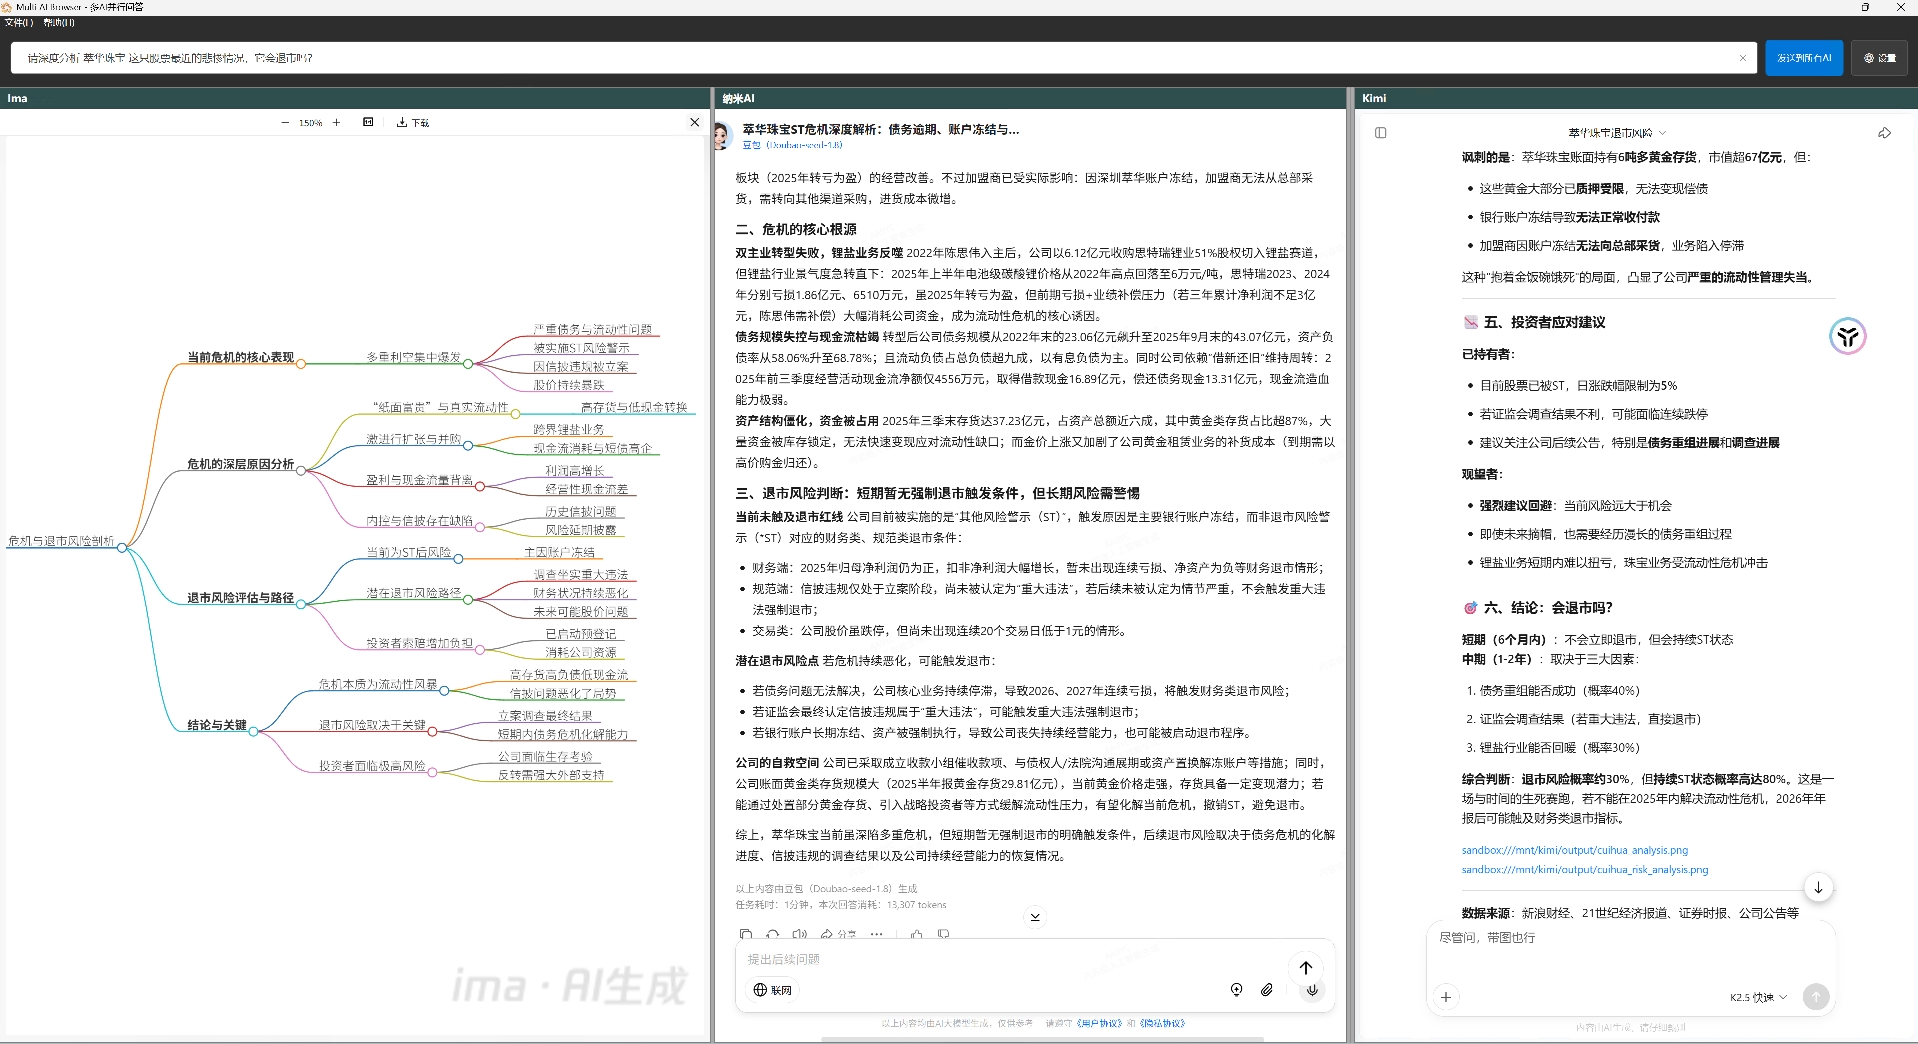Dislike the 纳米AI answer

(x=943, y=935)
